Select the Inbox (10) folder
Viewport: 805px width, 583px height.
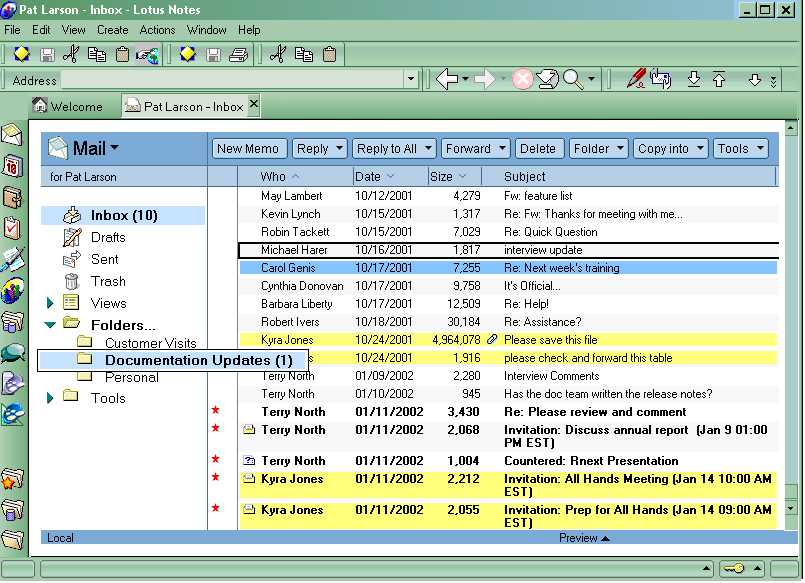[123, 216]
